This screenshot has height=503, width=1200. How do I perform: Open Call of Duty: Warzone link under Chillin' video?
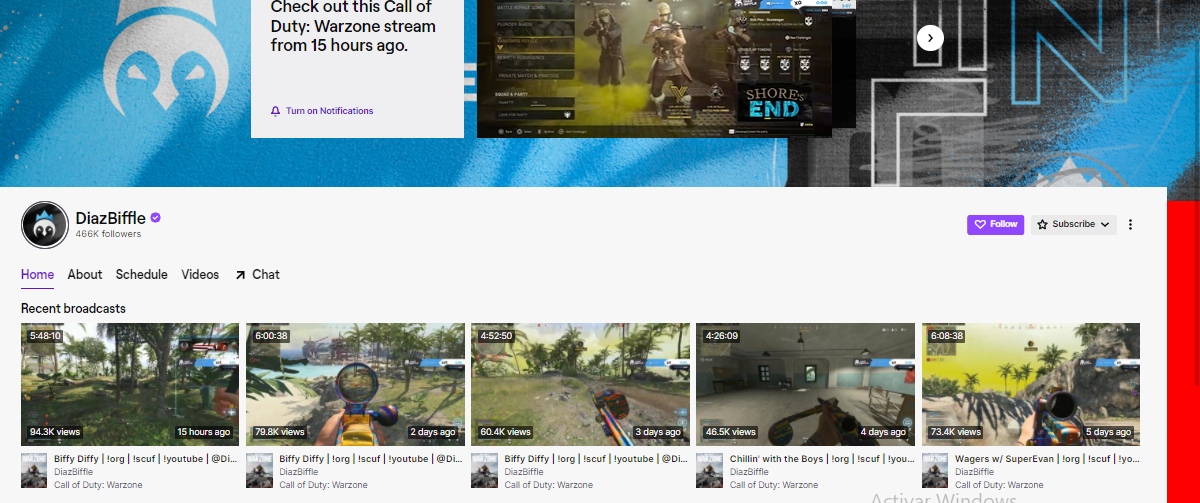[x=773, y=485]
